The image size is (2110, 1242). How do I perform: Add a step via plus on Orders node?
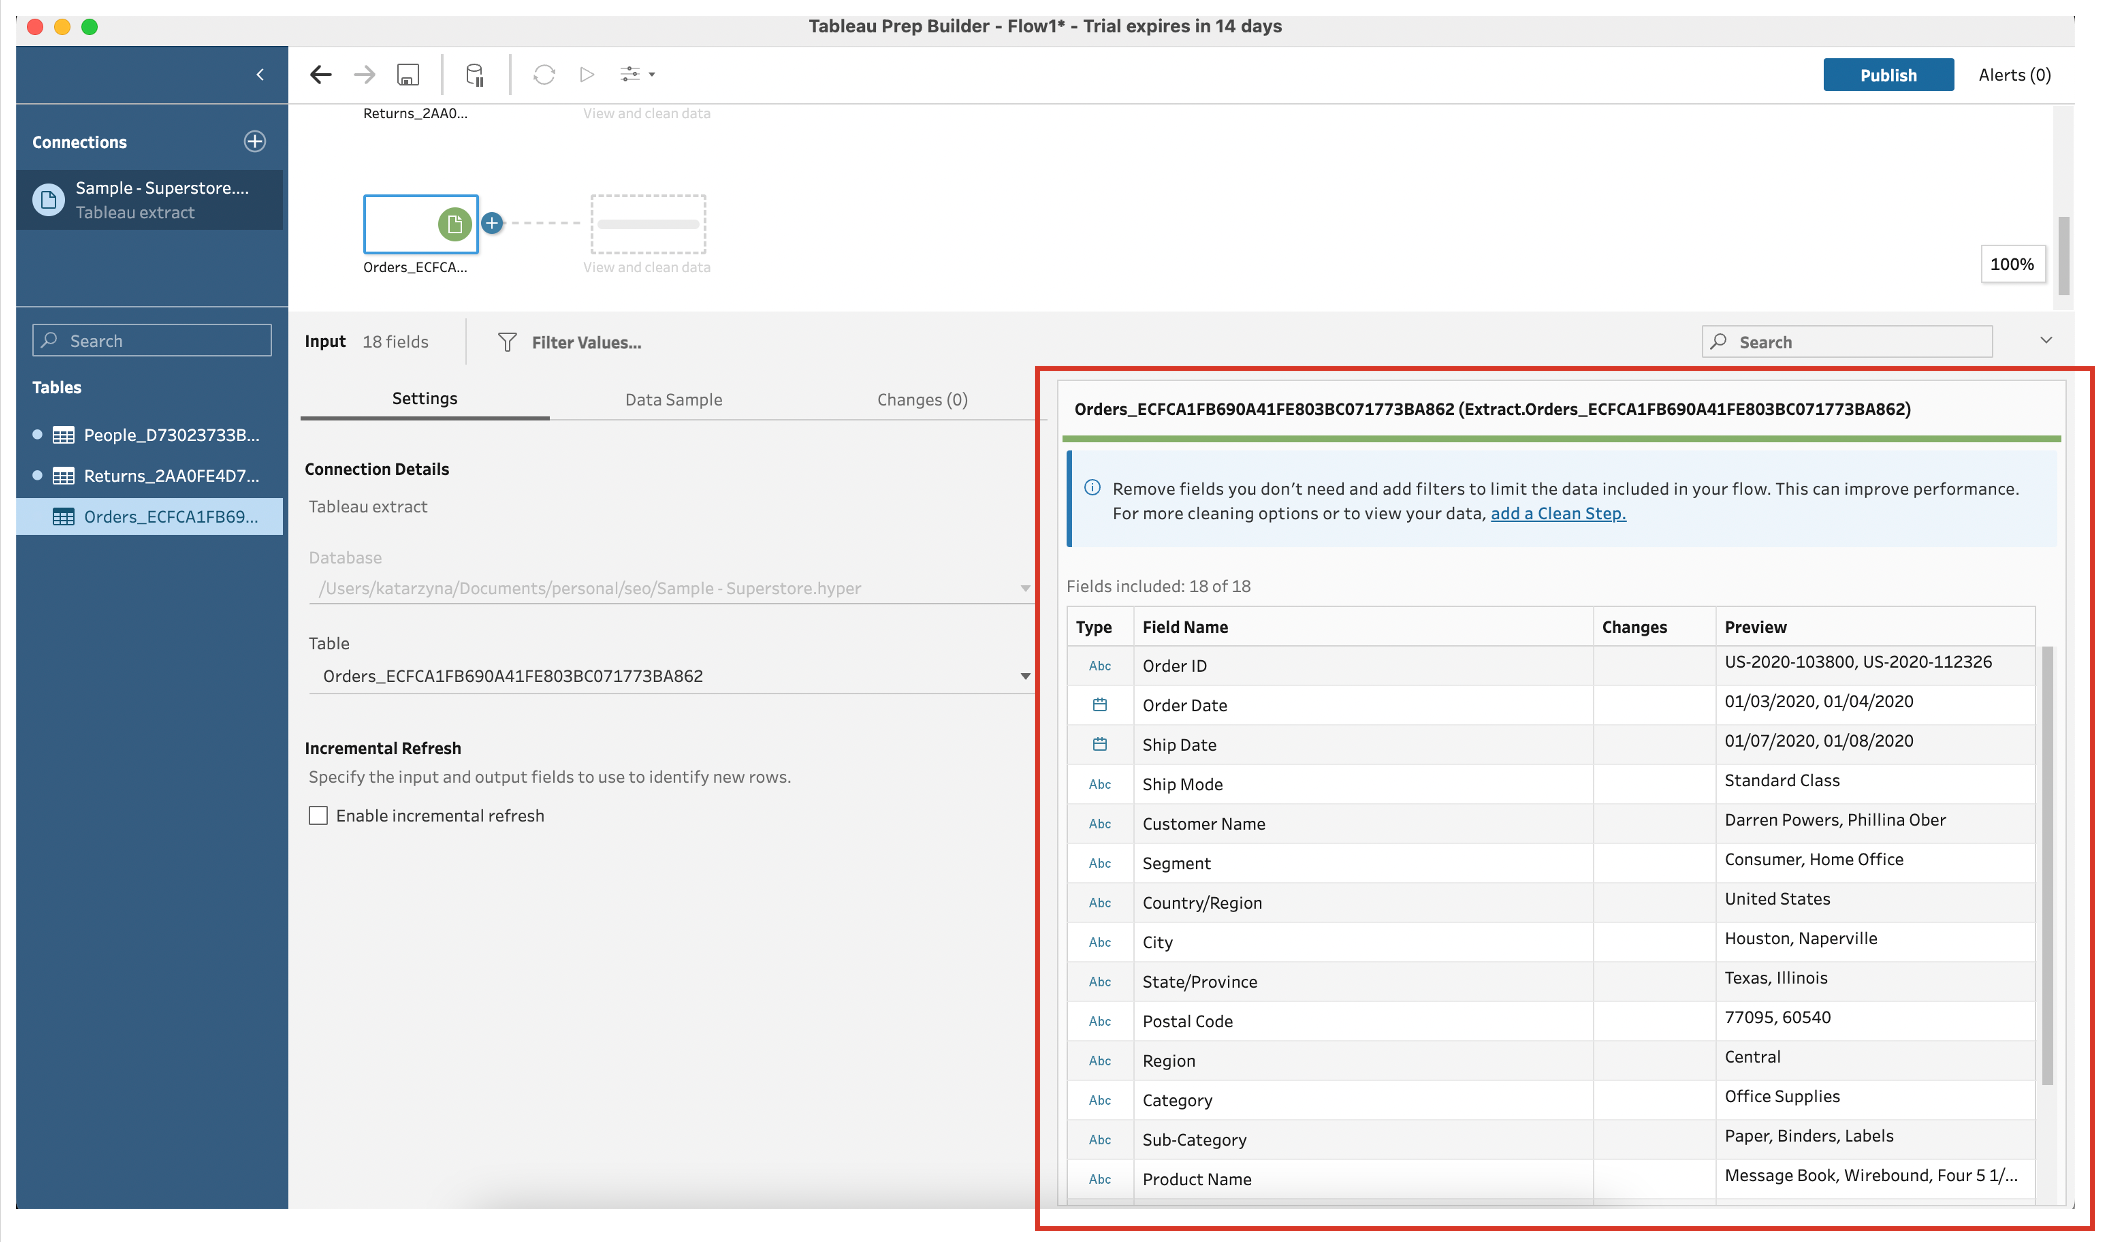point(492,224)
